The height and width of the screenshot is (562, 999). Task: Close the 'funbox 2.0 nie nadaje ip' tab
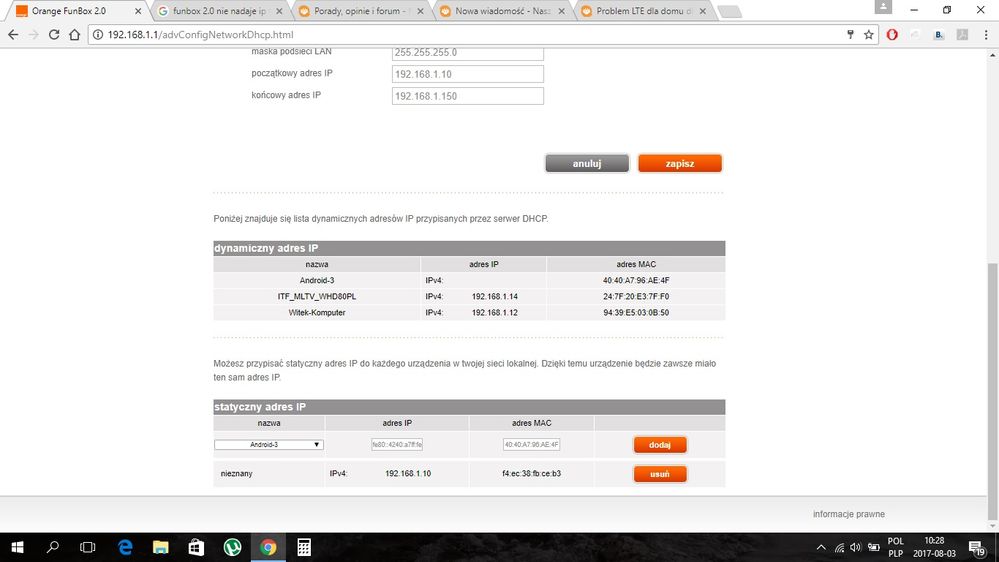point(278,11)
